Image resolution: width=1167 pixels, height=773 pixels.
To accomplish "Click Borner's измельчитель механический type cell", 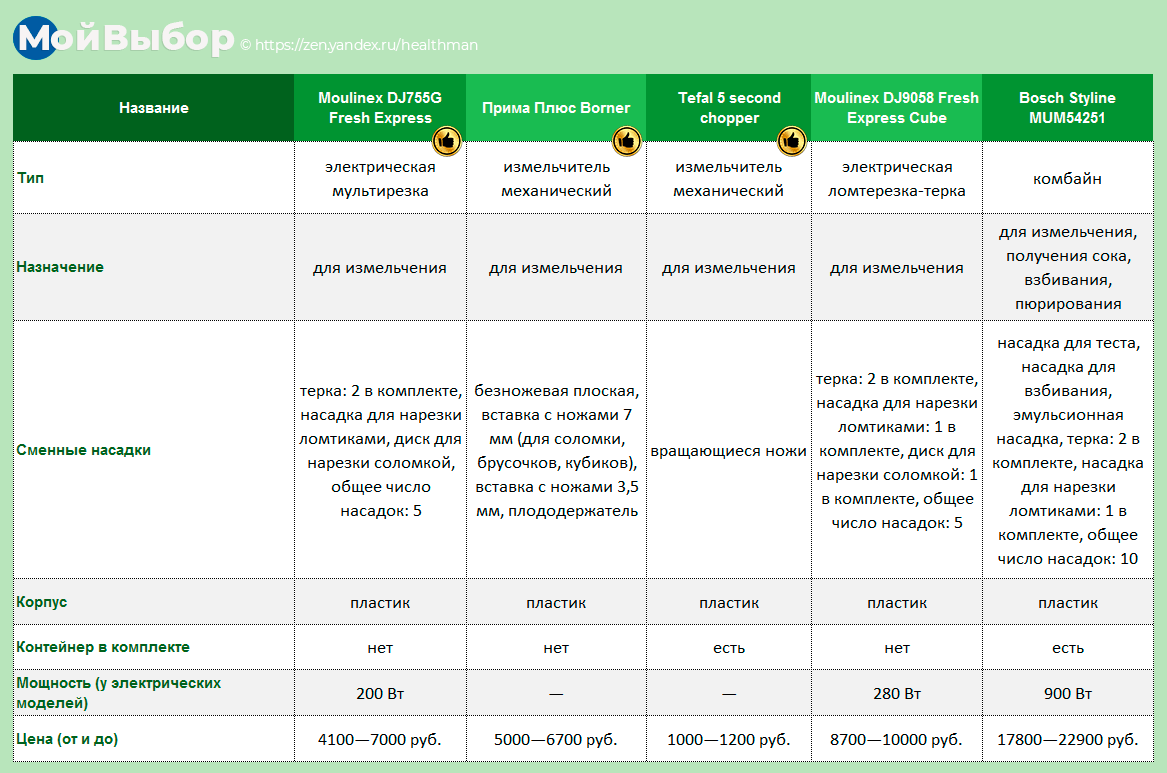I will [556, 179].
